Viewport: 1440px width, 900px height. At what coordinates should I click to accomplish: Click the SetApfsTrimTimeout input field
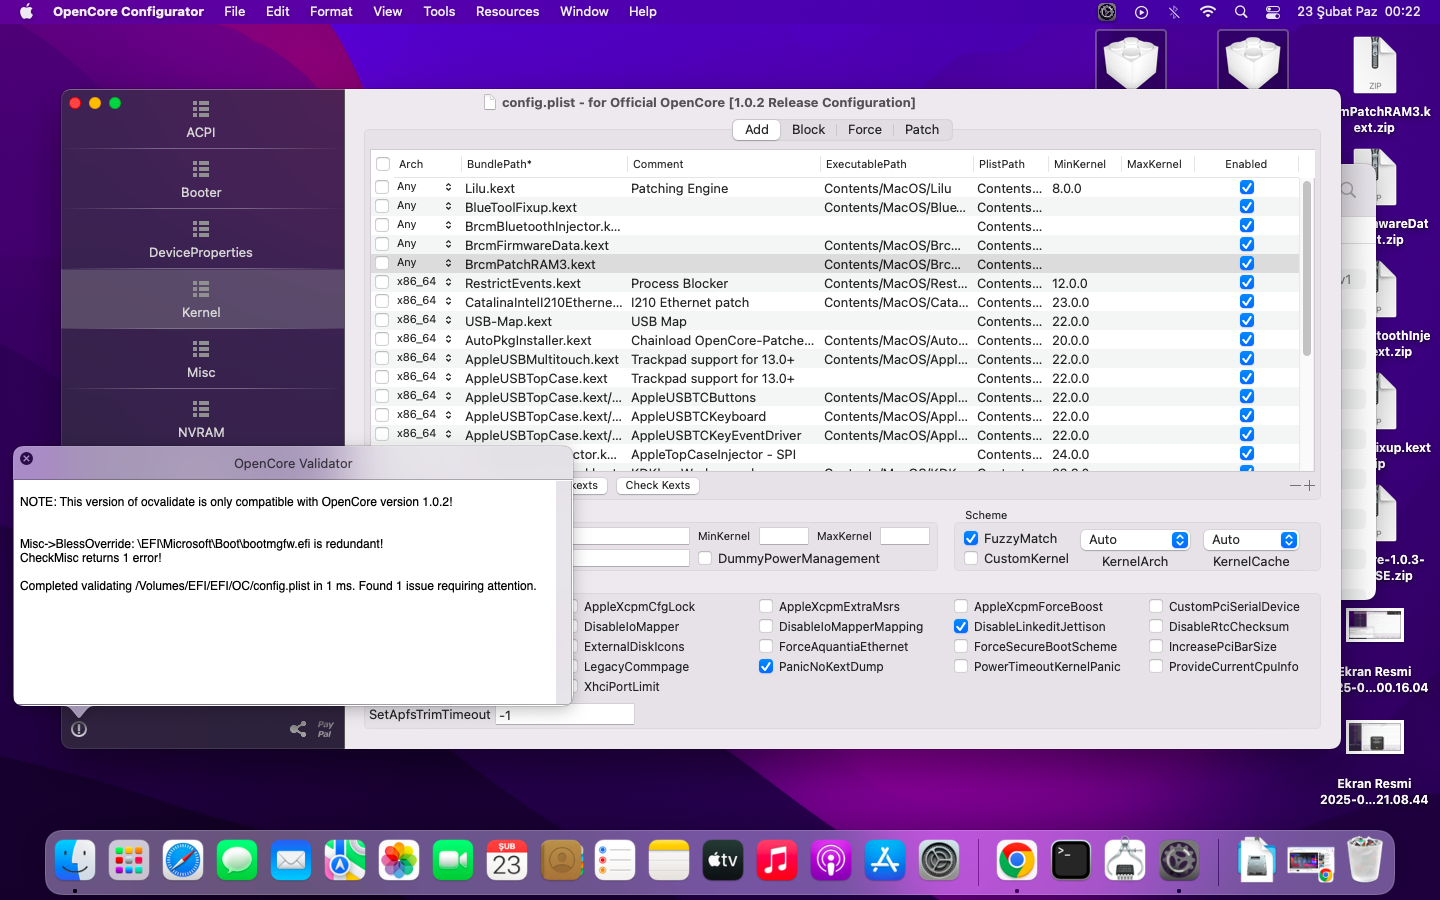point(565,715)
